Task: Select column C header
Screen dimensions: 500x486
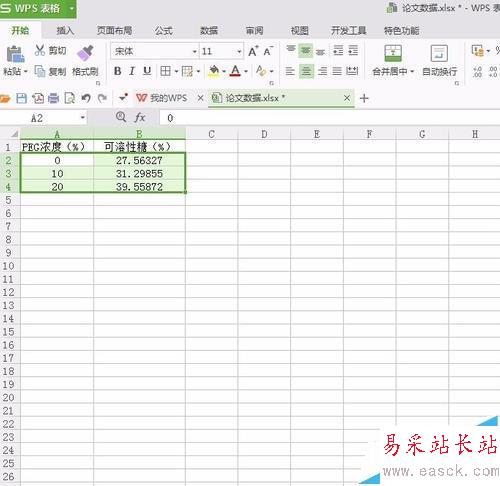Action: pos(211,134)
